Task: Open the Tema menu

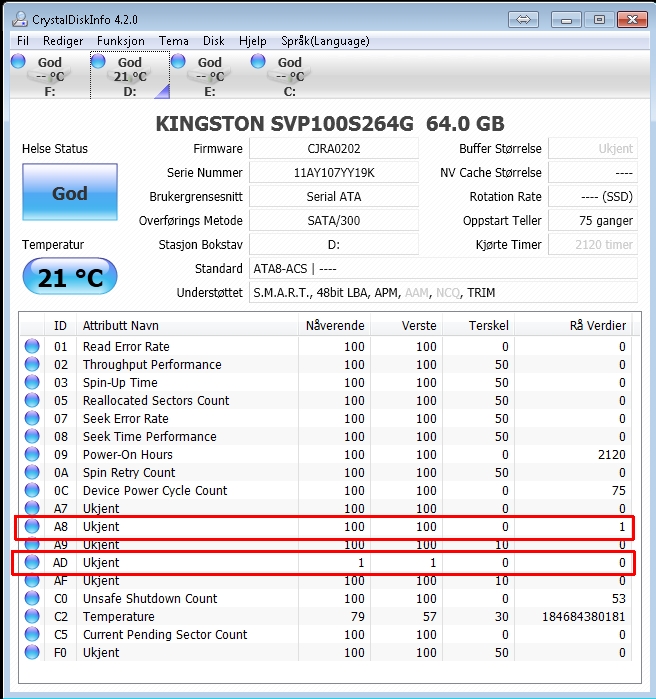Action: click(x=174, y=41)
